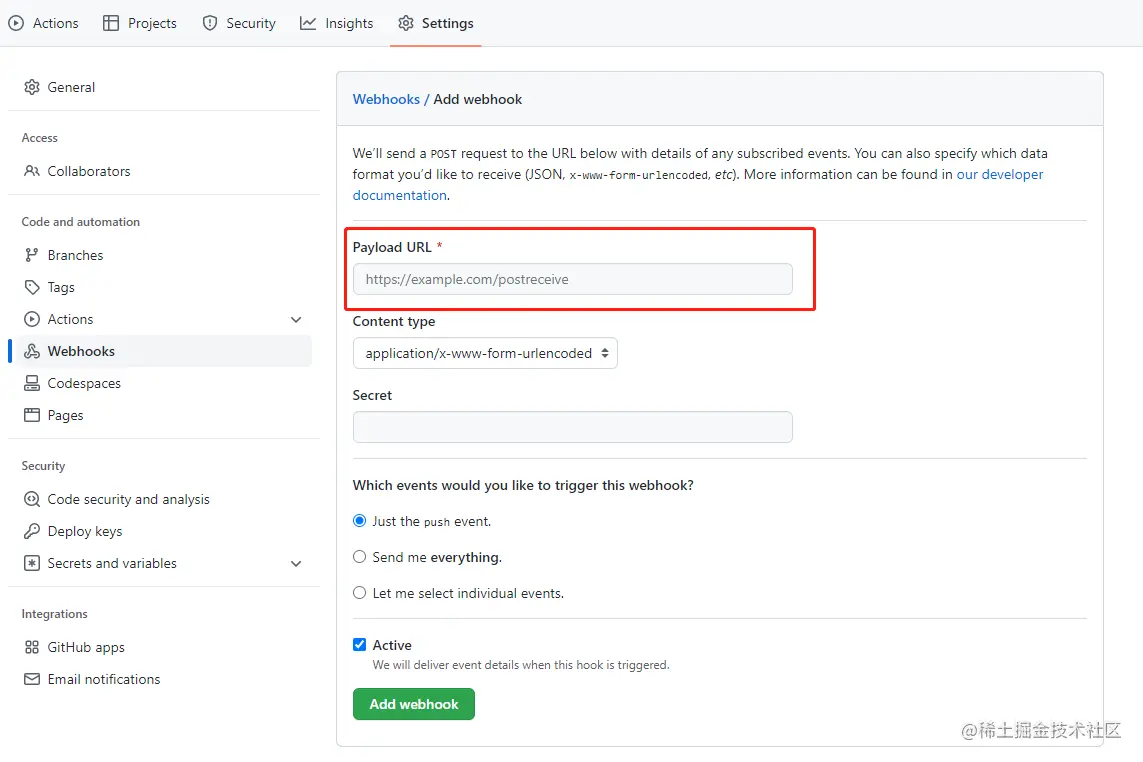Select the Settings tab
This screenshot has width=1143, height=762.
click(436, 23)
